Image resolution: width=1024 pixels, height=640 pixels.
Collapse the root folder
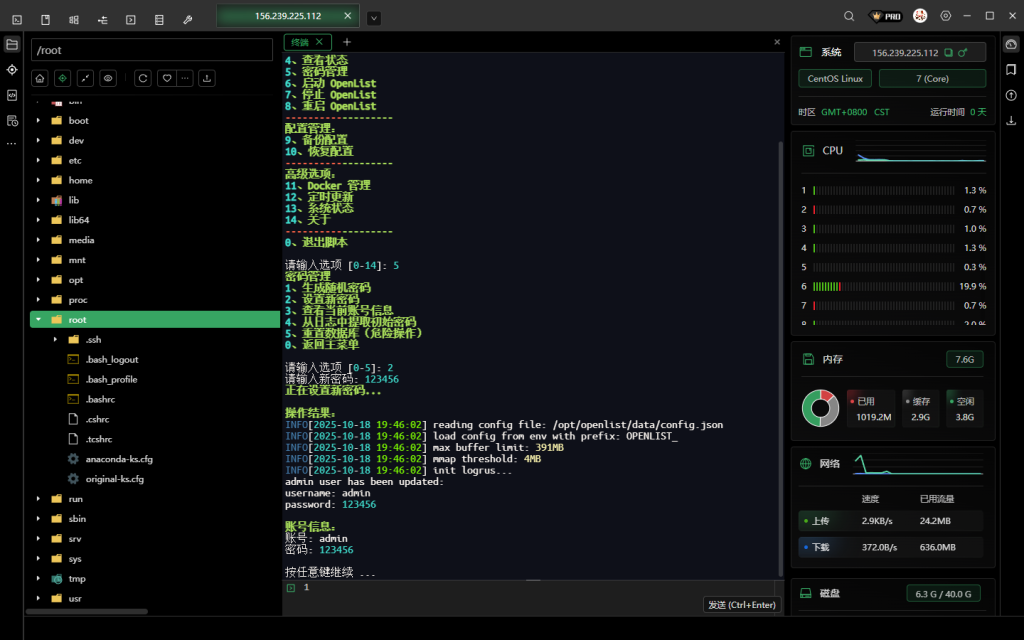39,320
